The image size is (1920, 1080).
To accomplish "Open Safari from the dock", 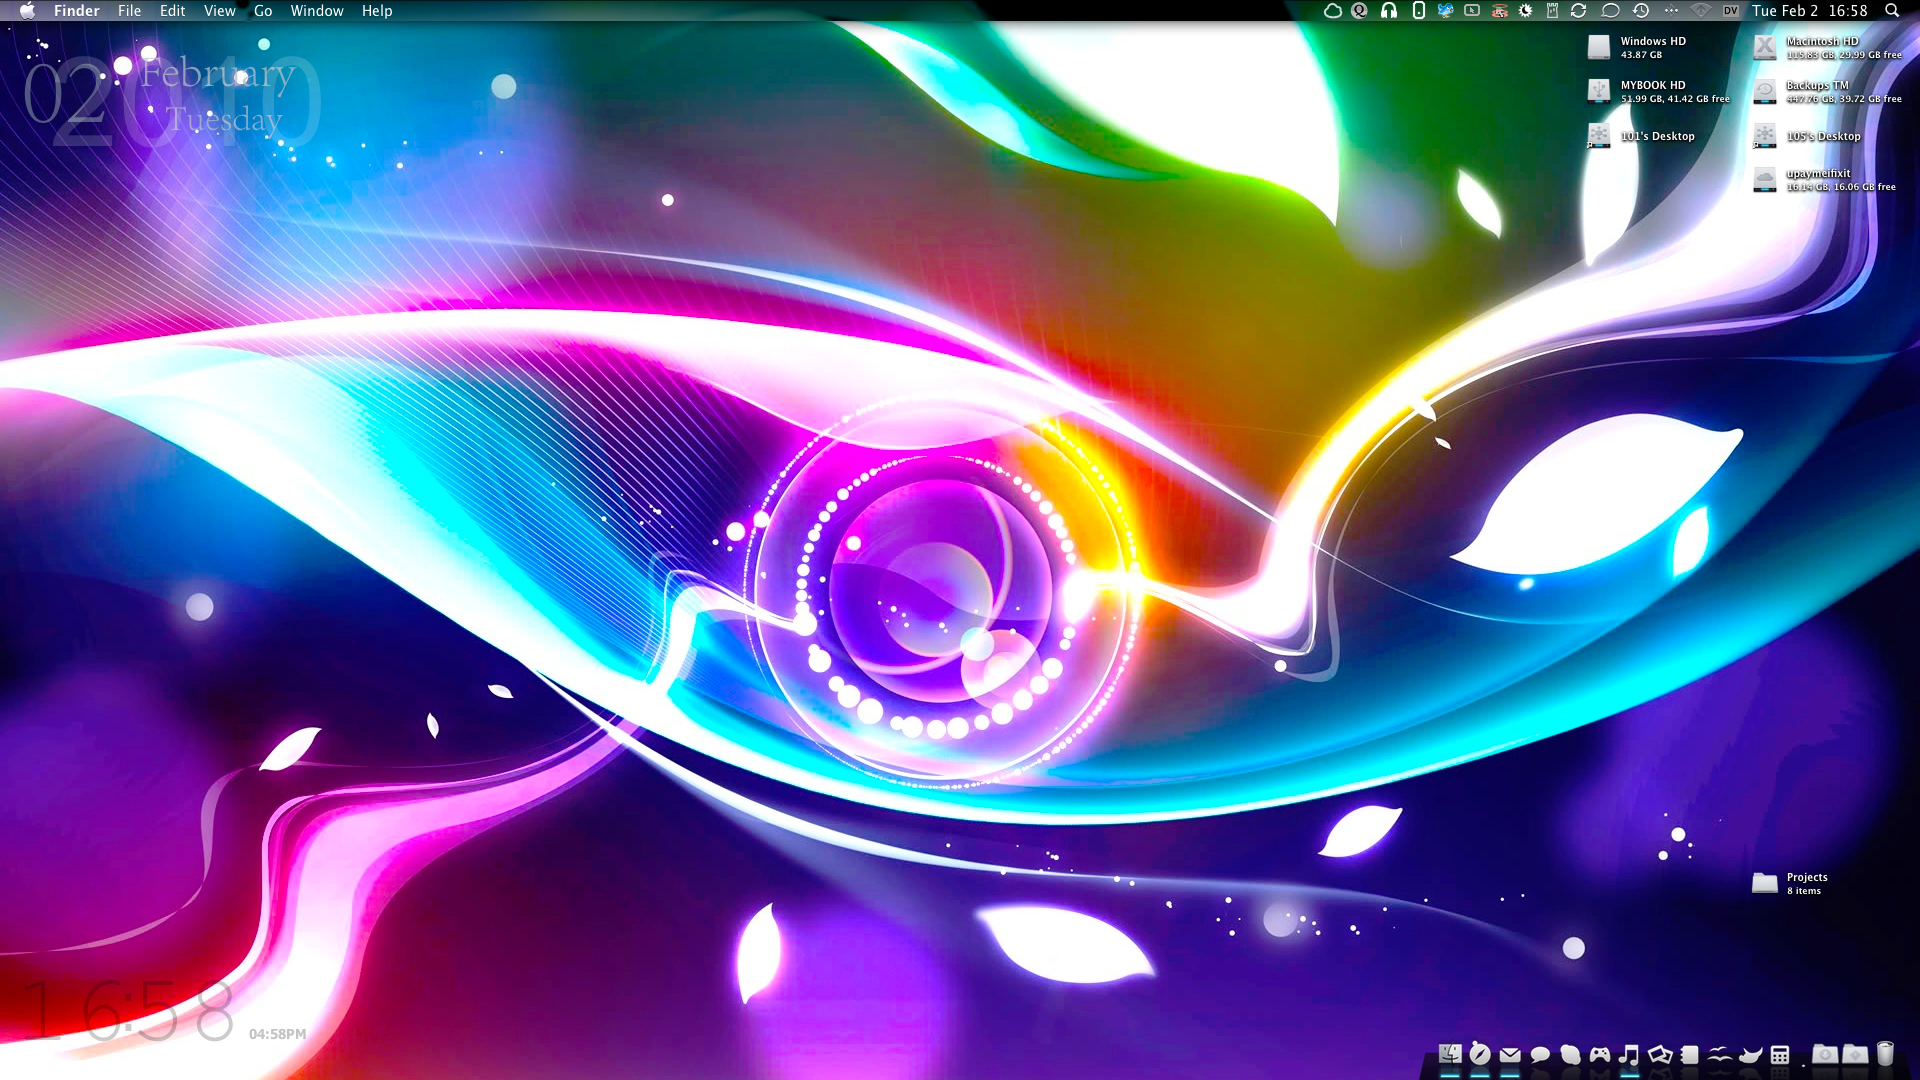I will click(x=1480, y=1054).
